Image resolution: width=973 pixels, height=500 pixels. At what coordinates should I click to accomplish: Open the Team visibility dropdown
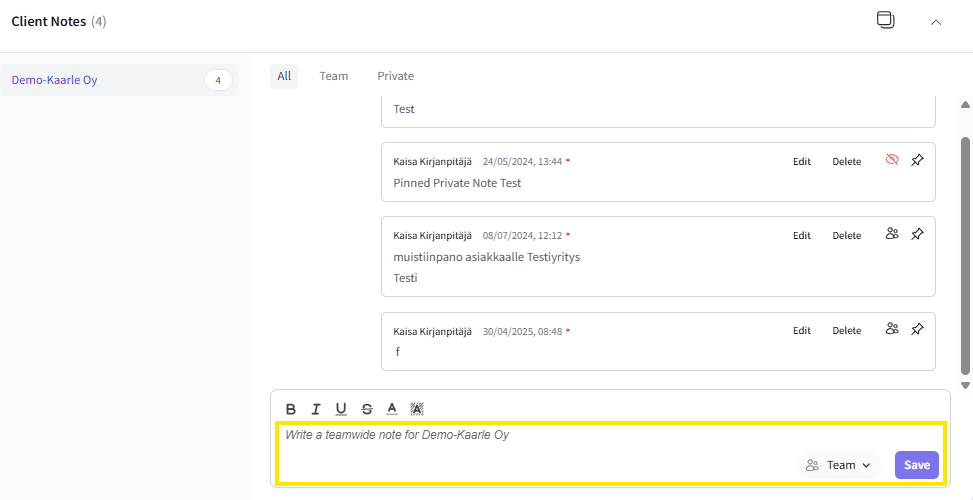(840, 465)
